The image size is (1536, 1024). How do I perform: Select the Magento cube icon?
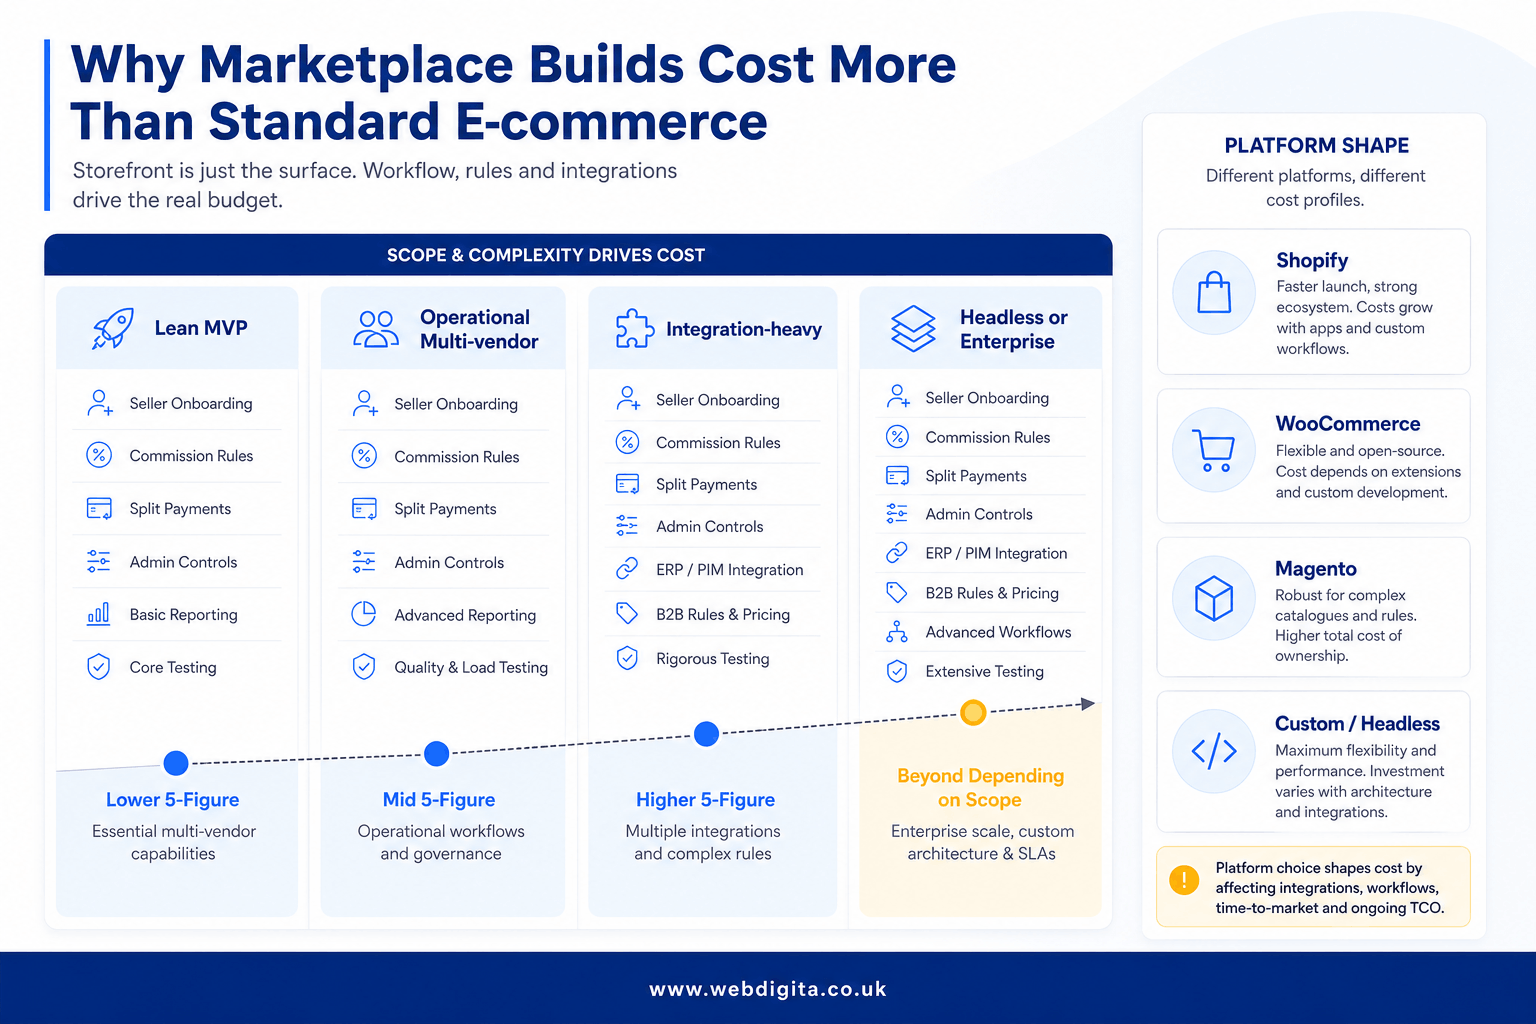point(1214,598)
